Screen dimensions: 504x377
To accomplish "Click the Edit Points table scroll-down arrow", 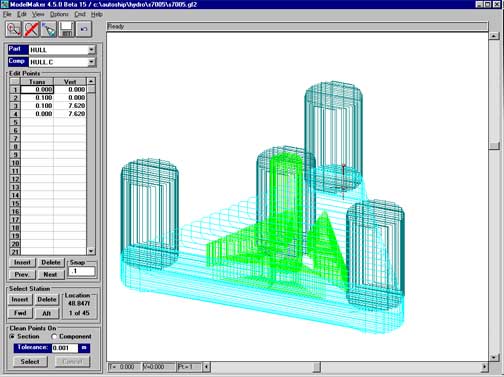I will pos(91,251).
